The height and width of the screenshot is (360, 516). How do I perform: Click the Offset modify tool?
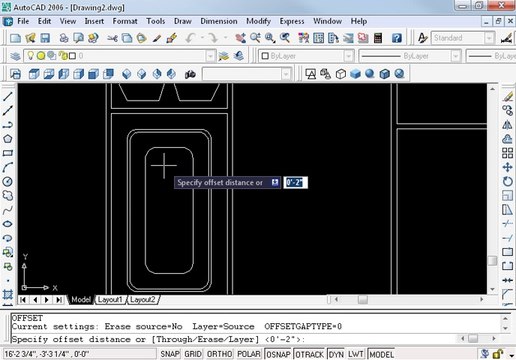coord(507,139)
